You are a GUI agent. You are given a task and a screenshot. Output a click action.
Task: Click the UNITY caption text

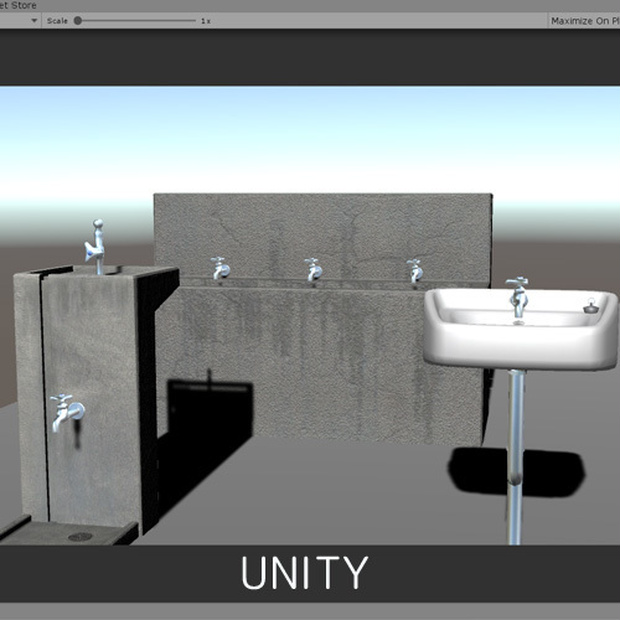click(x=304, y=573)
